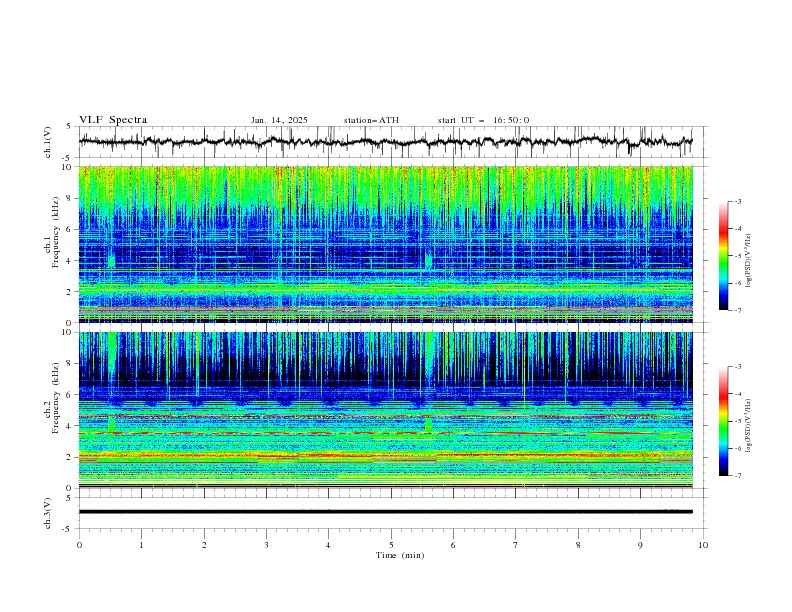792x612 pixels.
Task: Click time axis tick label "5"
Action: 391,545
